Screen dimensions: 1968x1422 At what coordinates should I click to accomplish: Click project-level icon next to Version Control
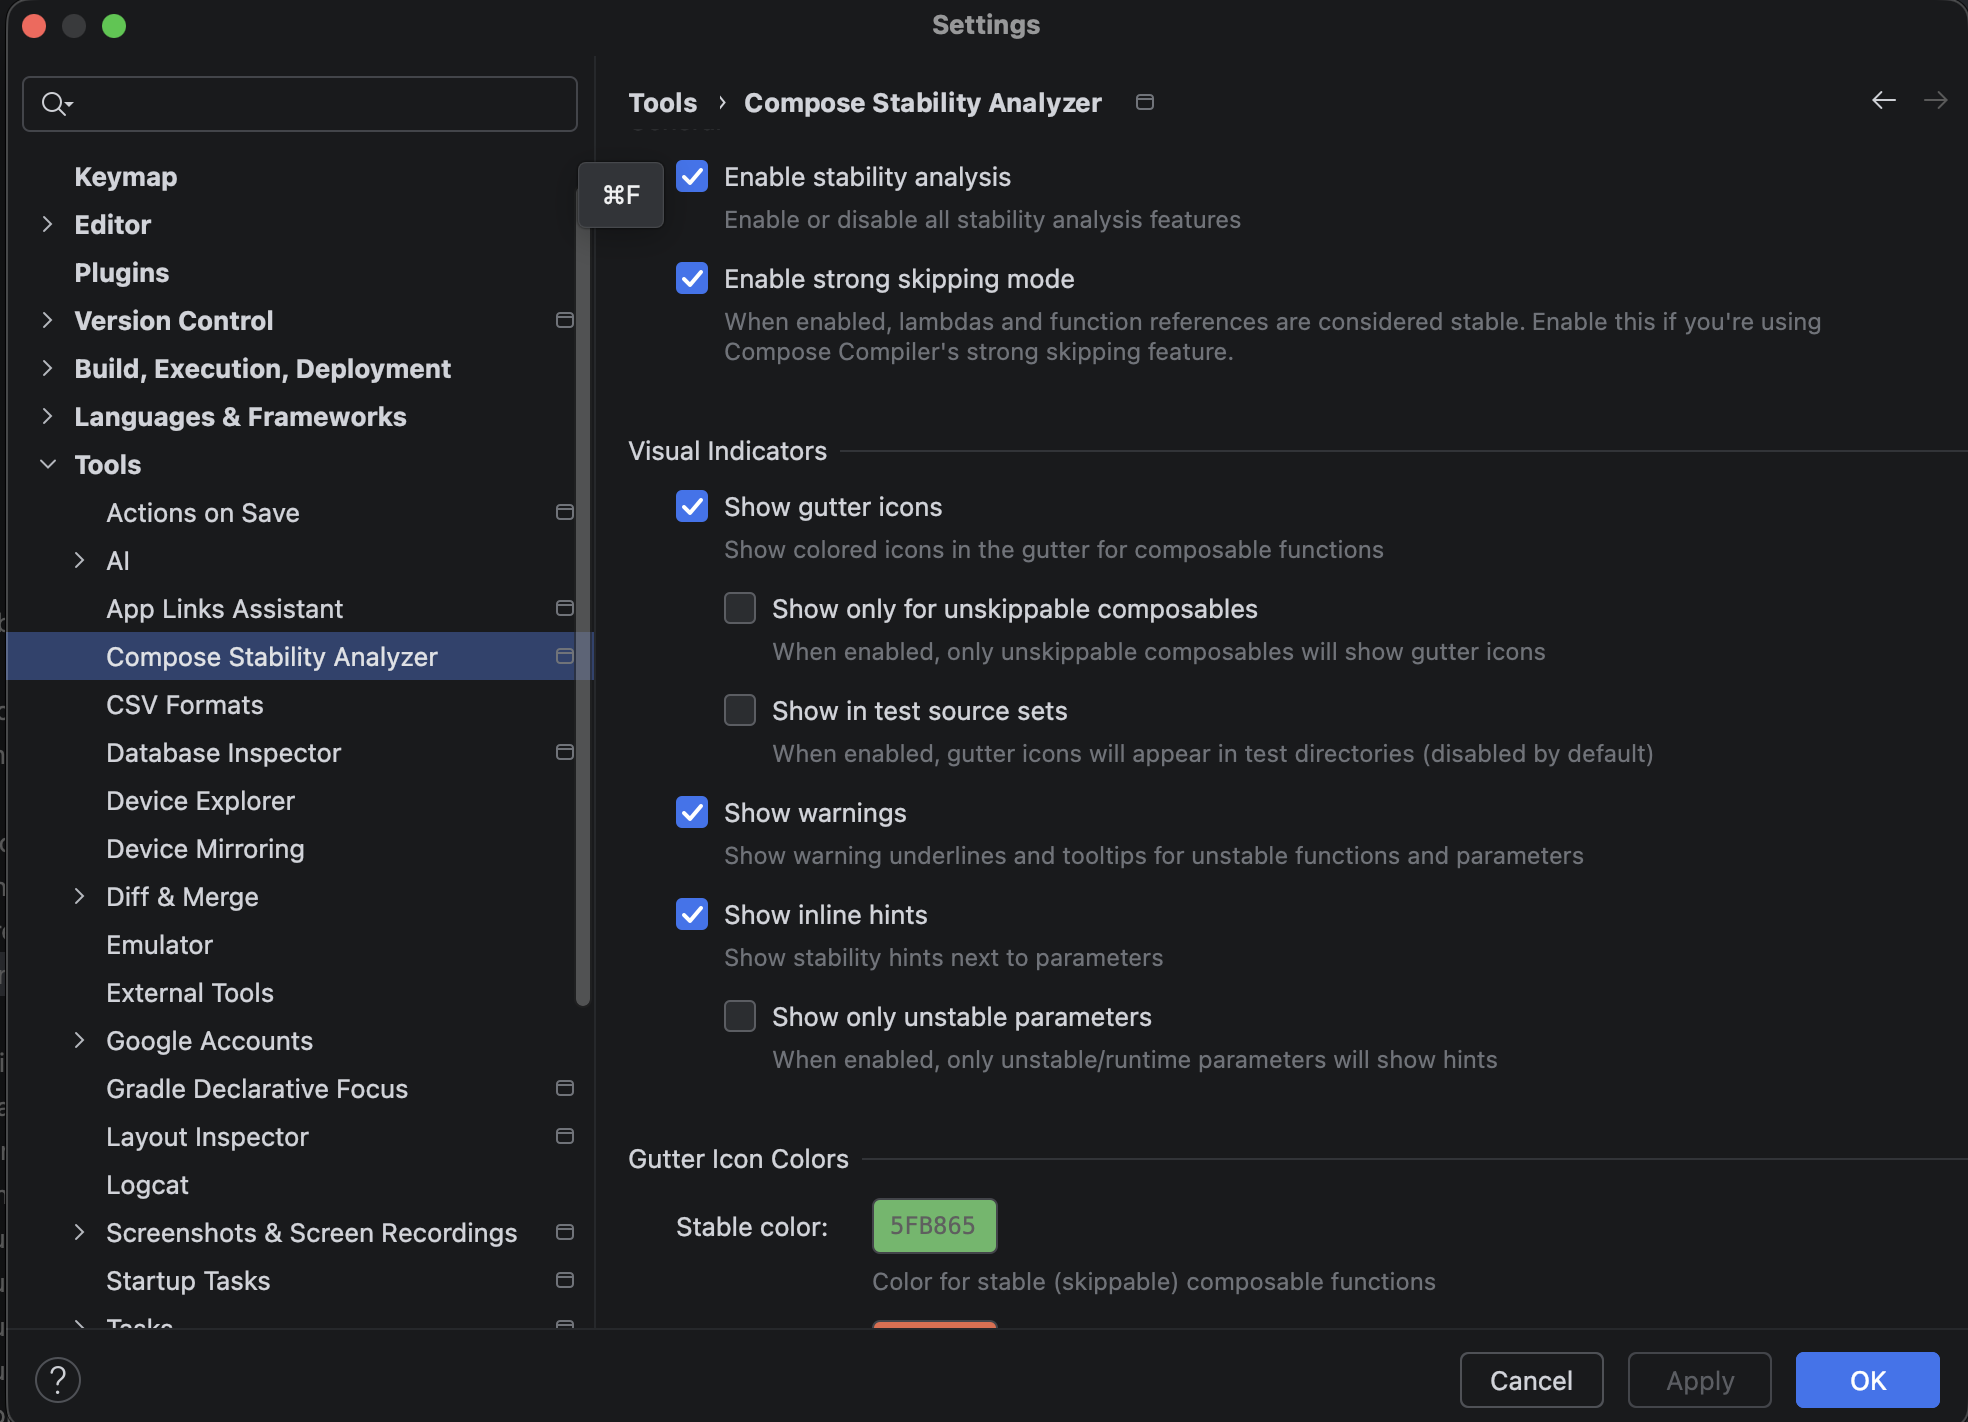click(565, 320)
